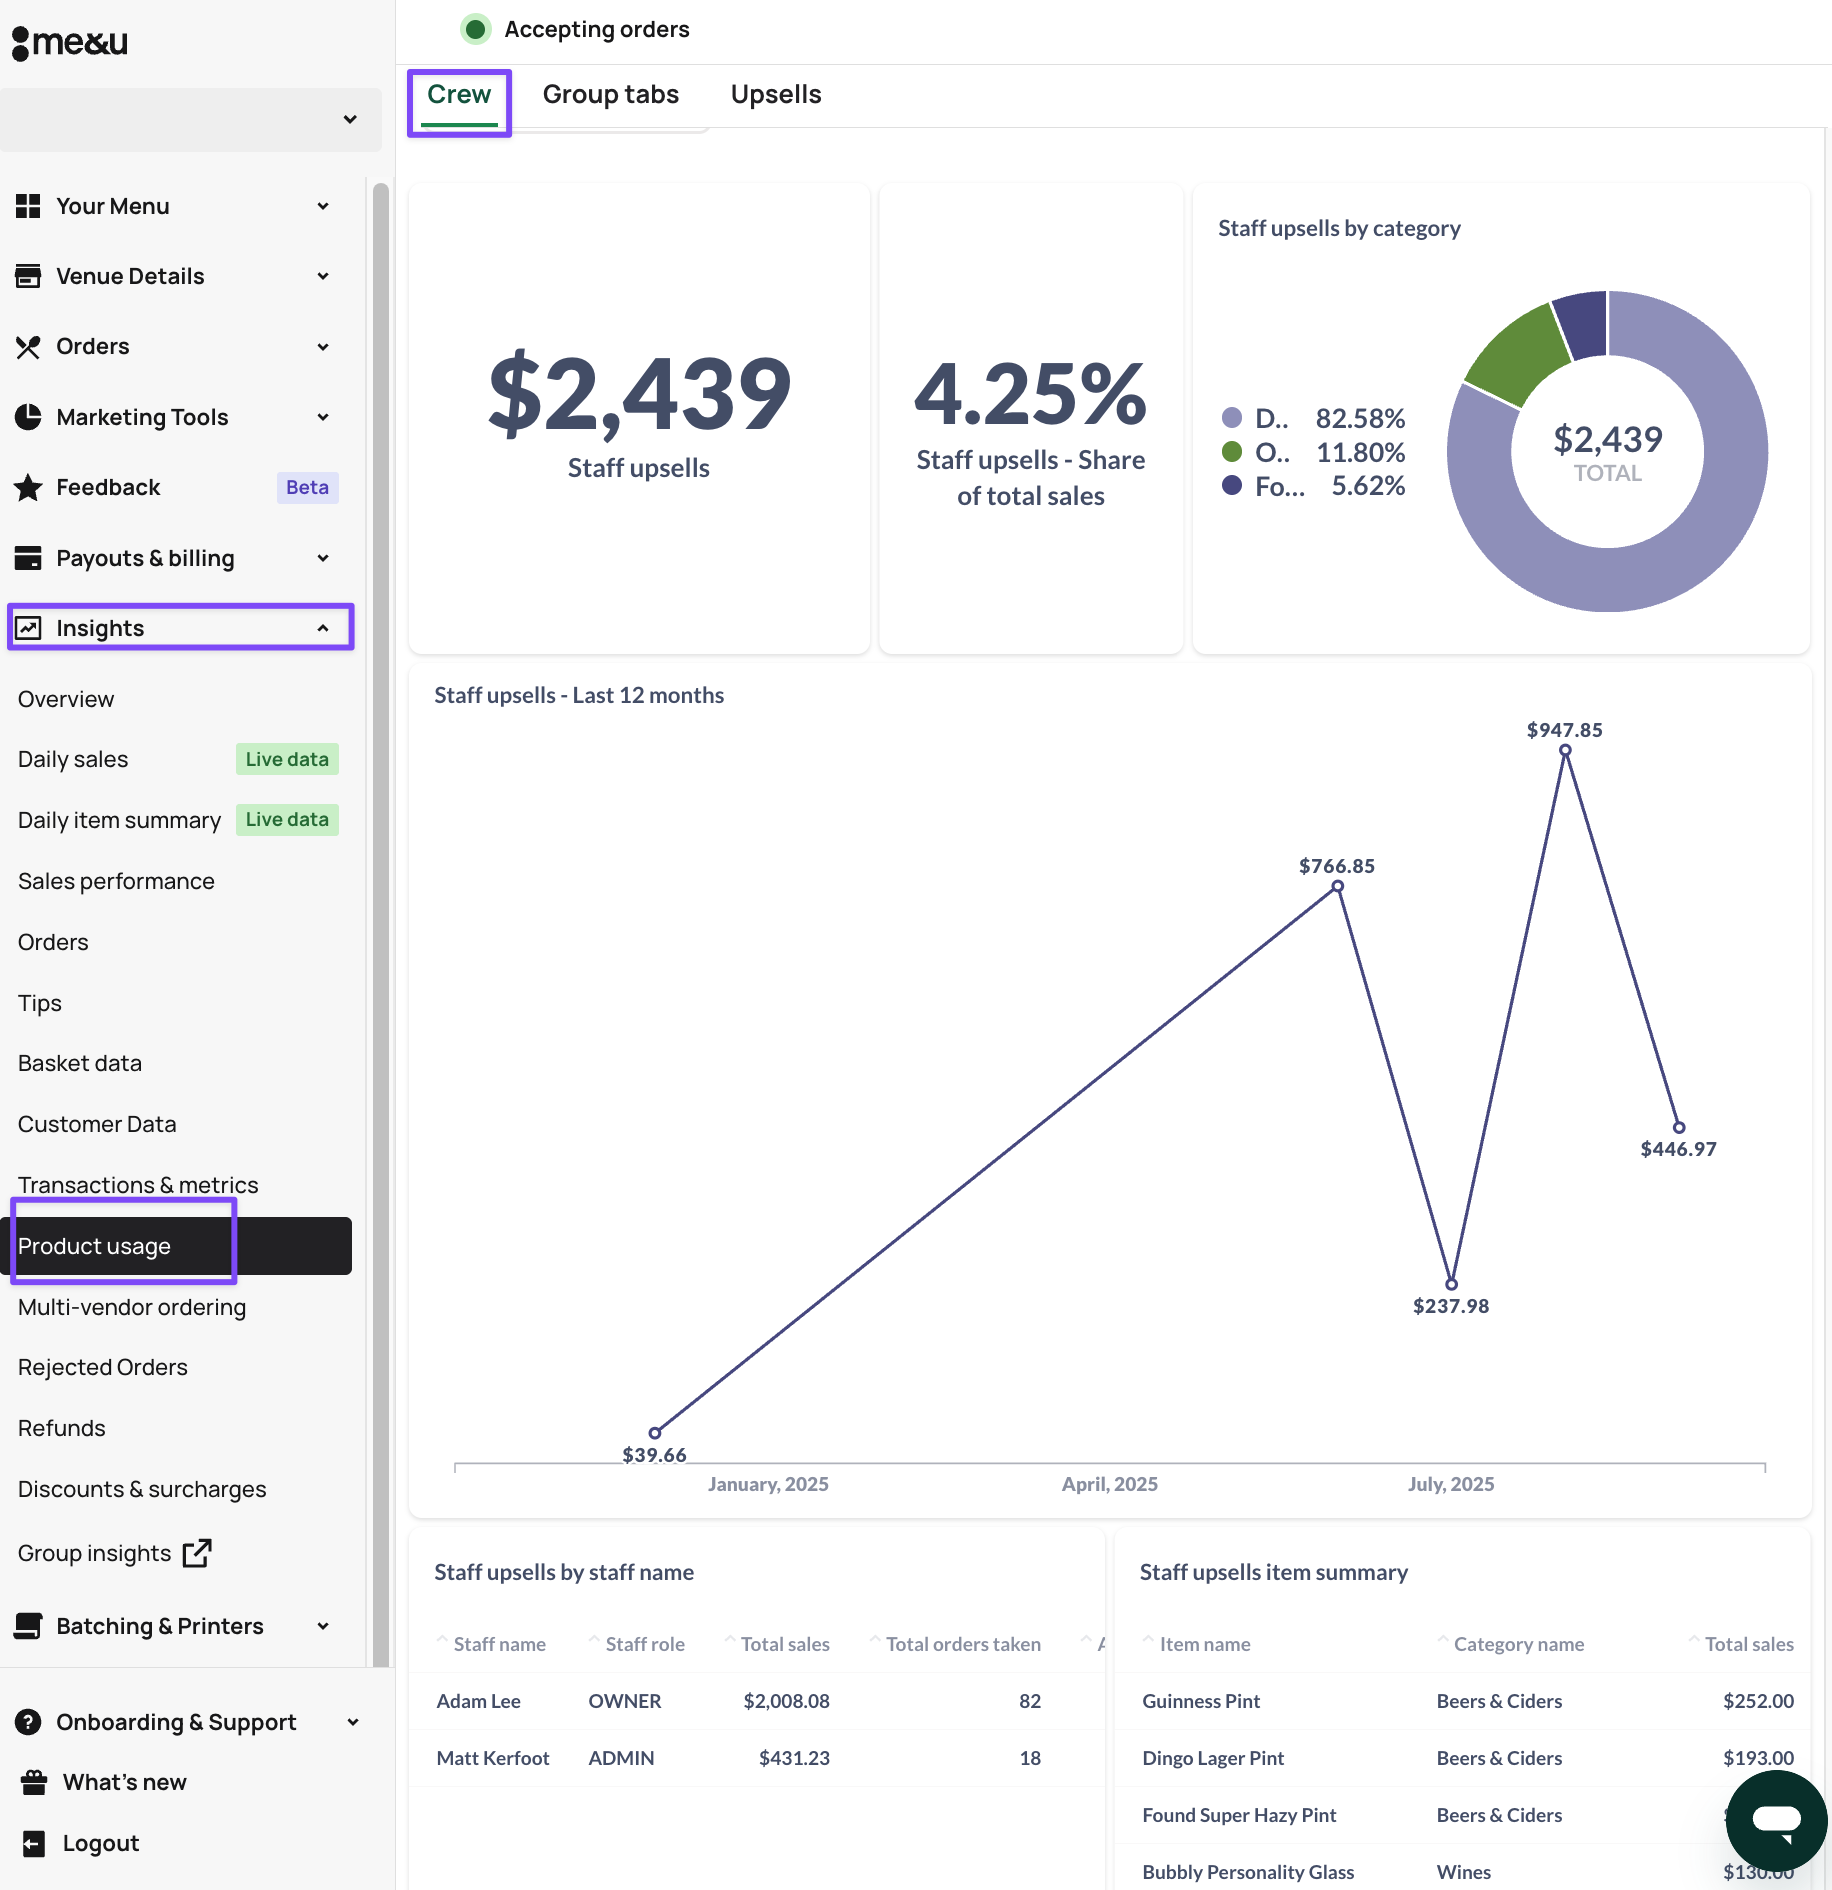Click the Payouts & billing card icon

tap(28, 558)
